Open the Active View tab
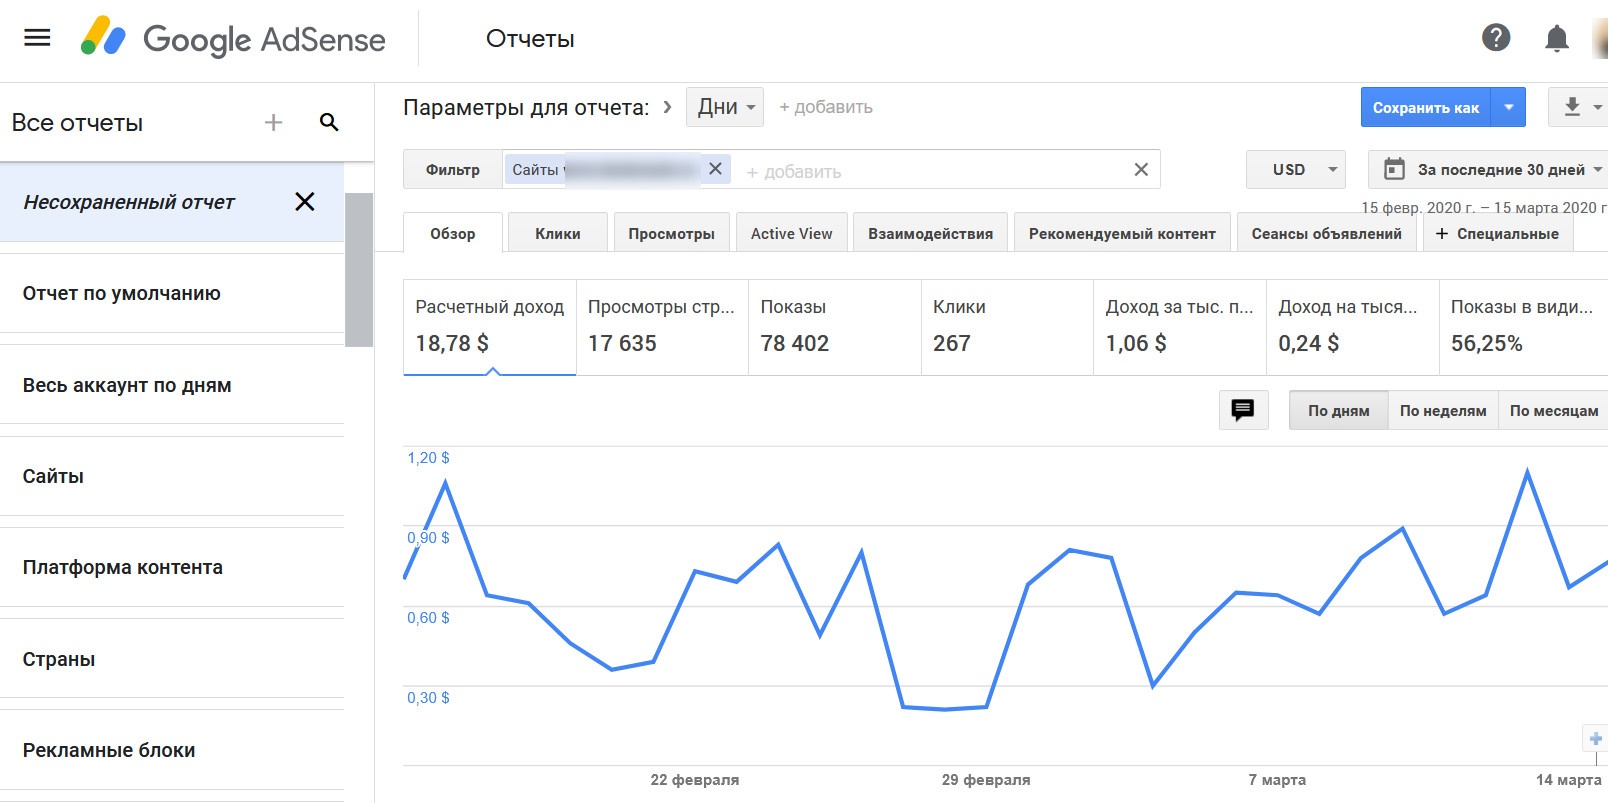Screen dimensions: 1608x803 pyautogui.click(x=791, y=234)
